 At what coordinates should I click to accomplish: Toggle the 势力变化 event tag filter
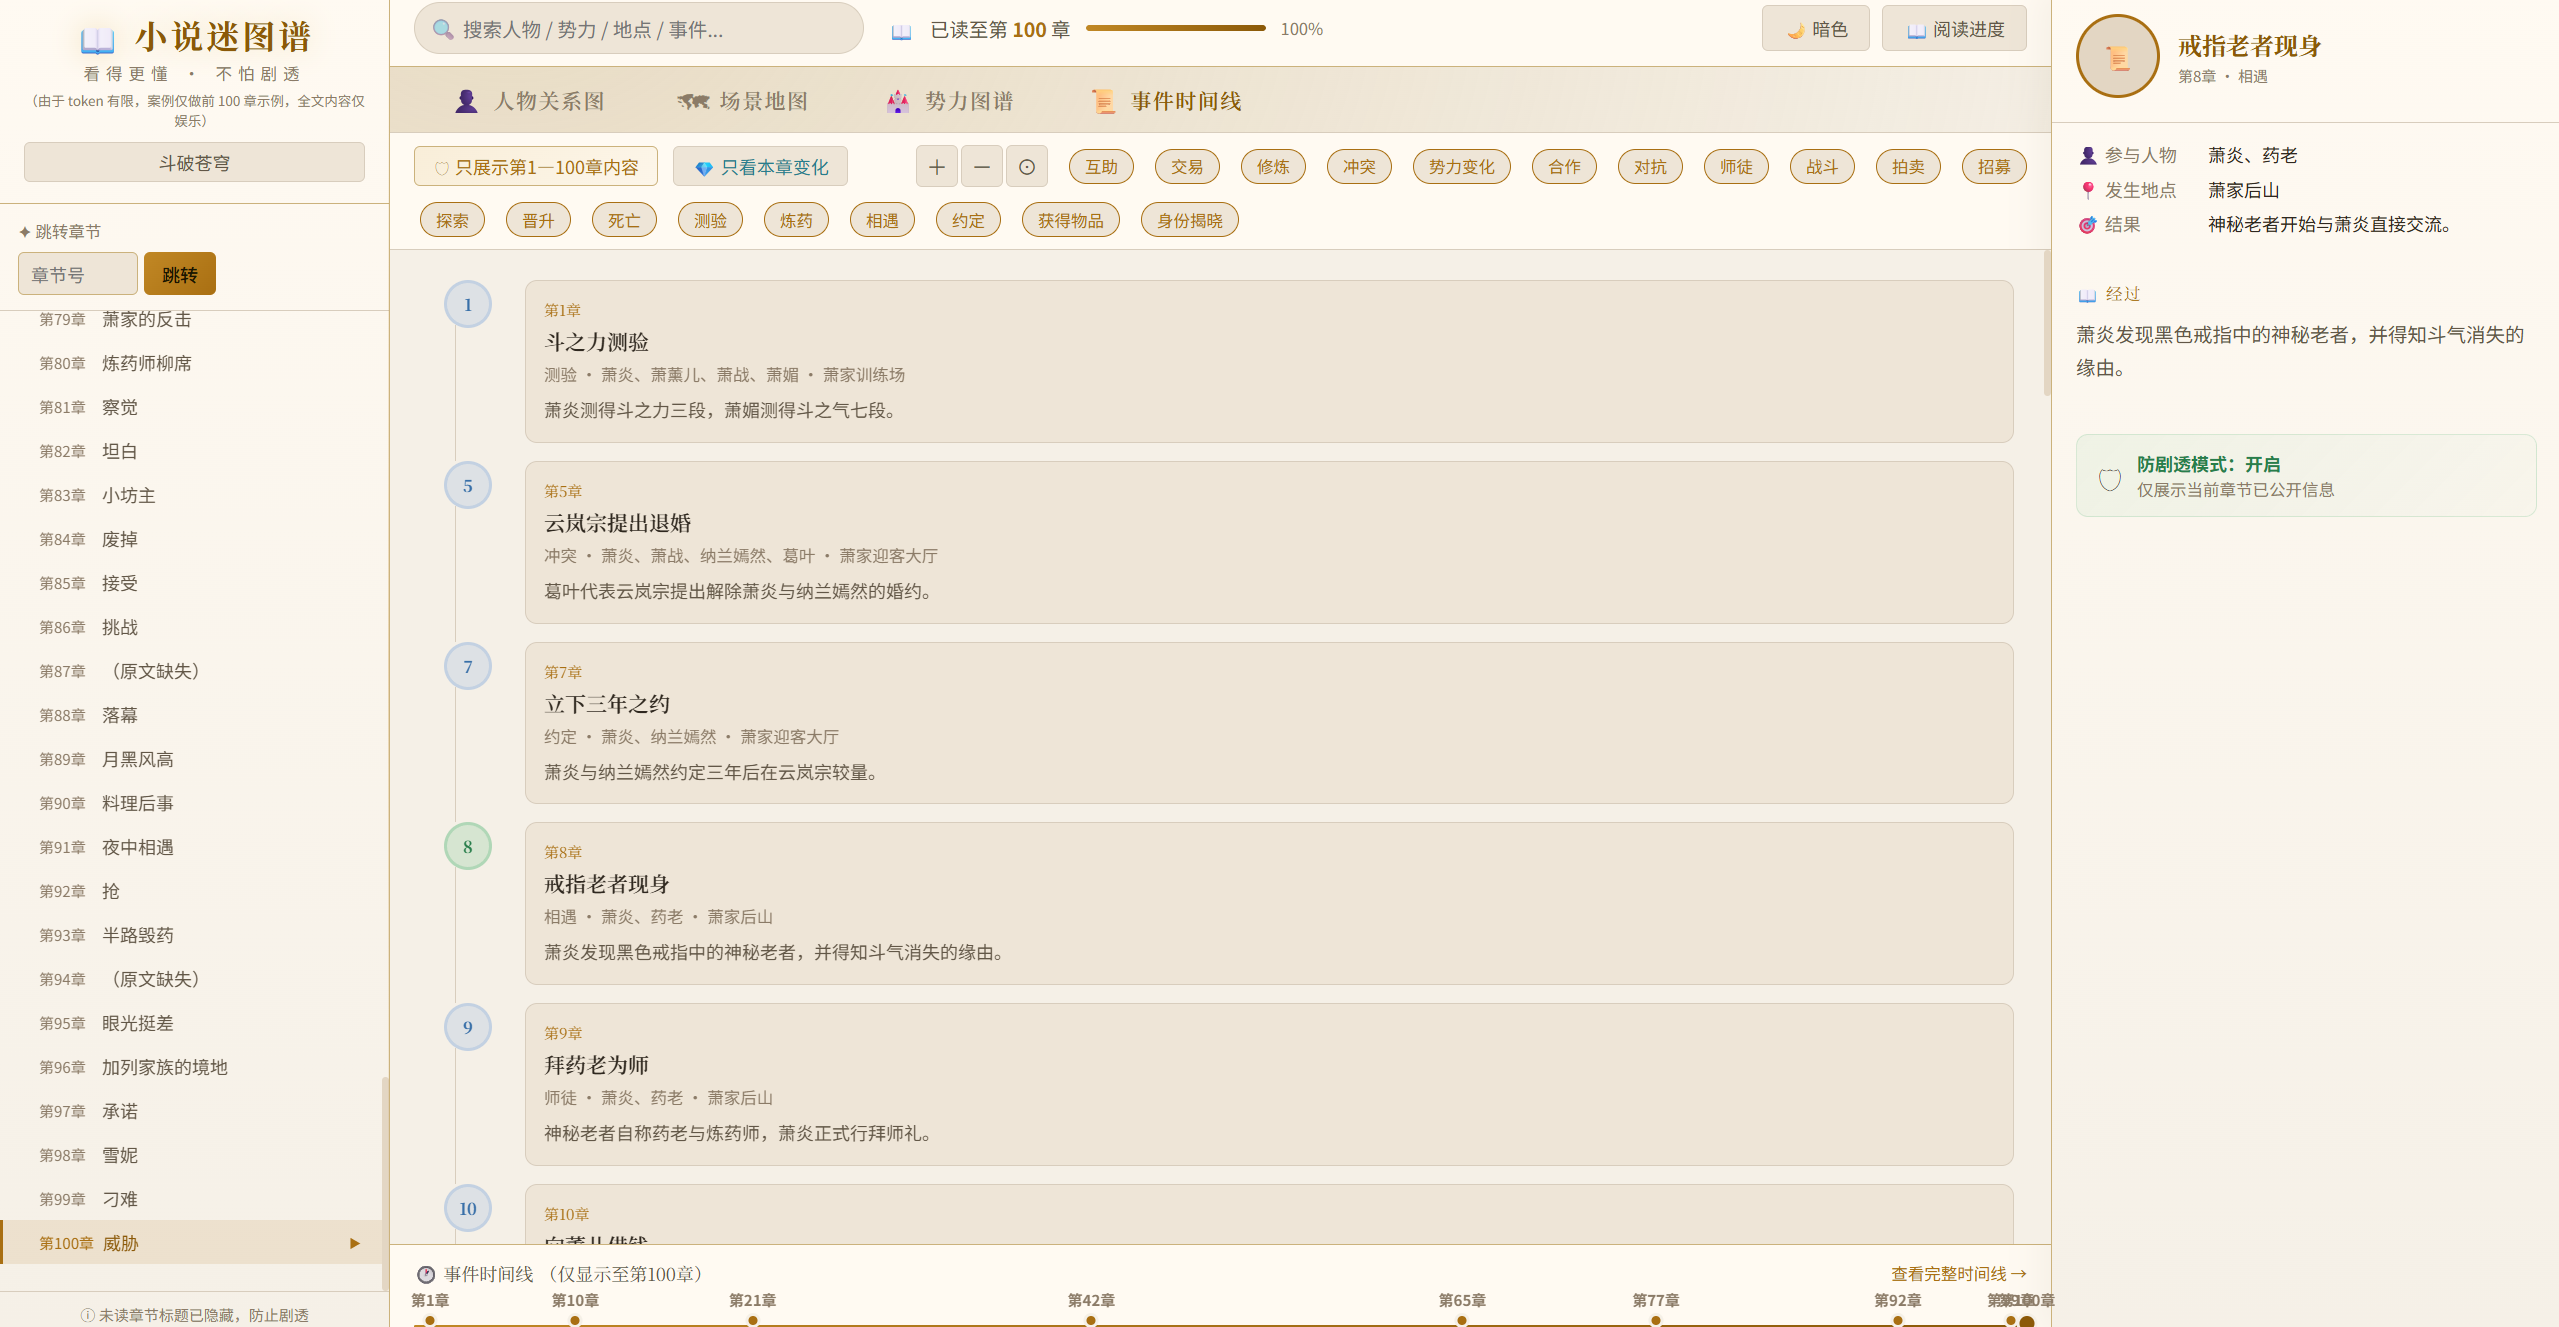pyautogui.click(x=1461, y=167)
